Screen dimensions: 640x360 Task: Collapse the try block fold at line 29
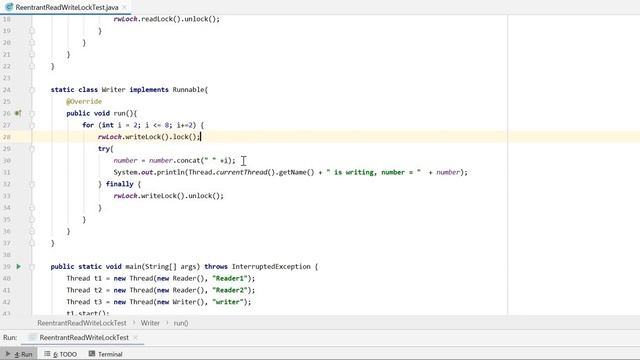click(x=32, y=149)
